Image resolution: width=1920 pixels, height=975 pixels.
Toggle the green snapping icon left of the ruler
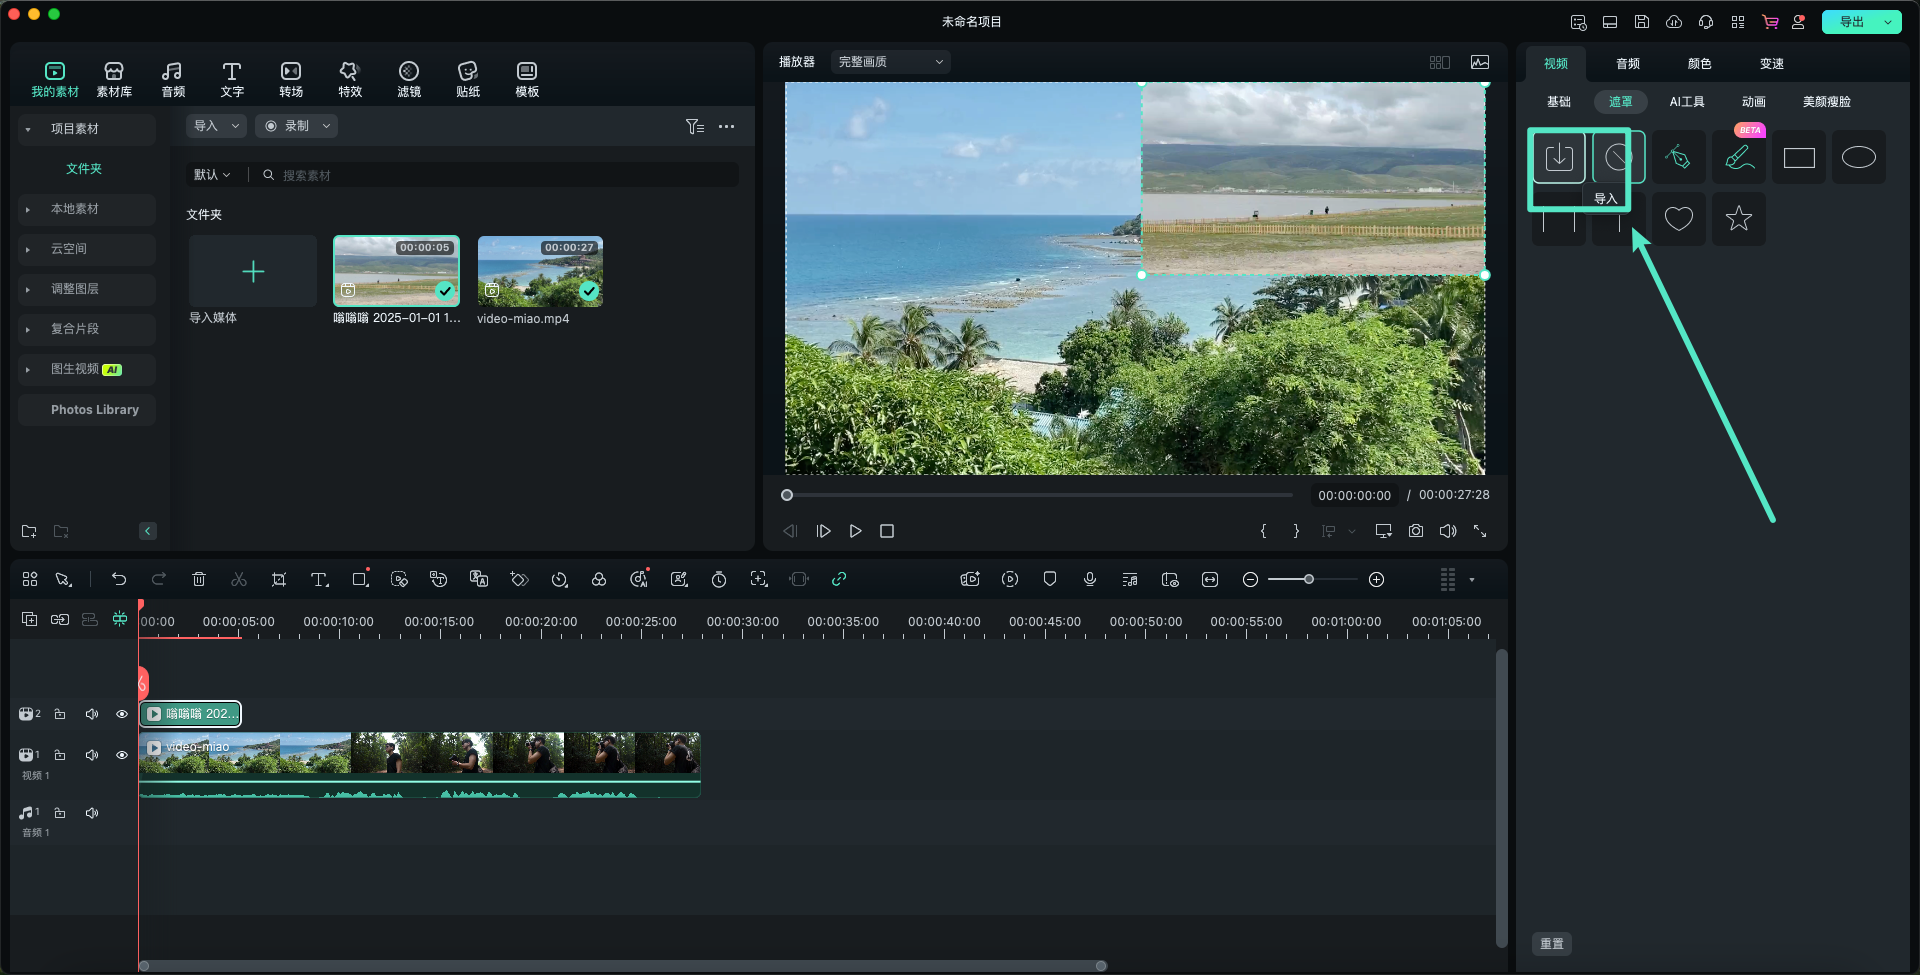[x=120, y=619]
